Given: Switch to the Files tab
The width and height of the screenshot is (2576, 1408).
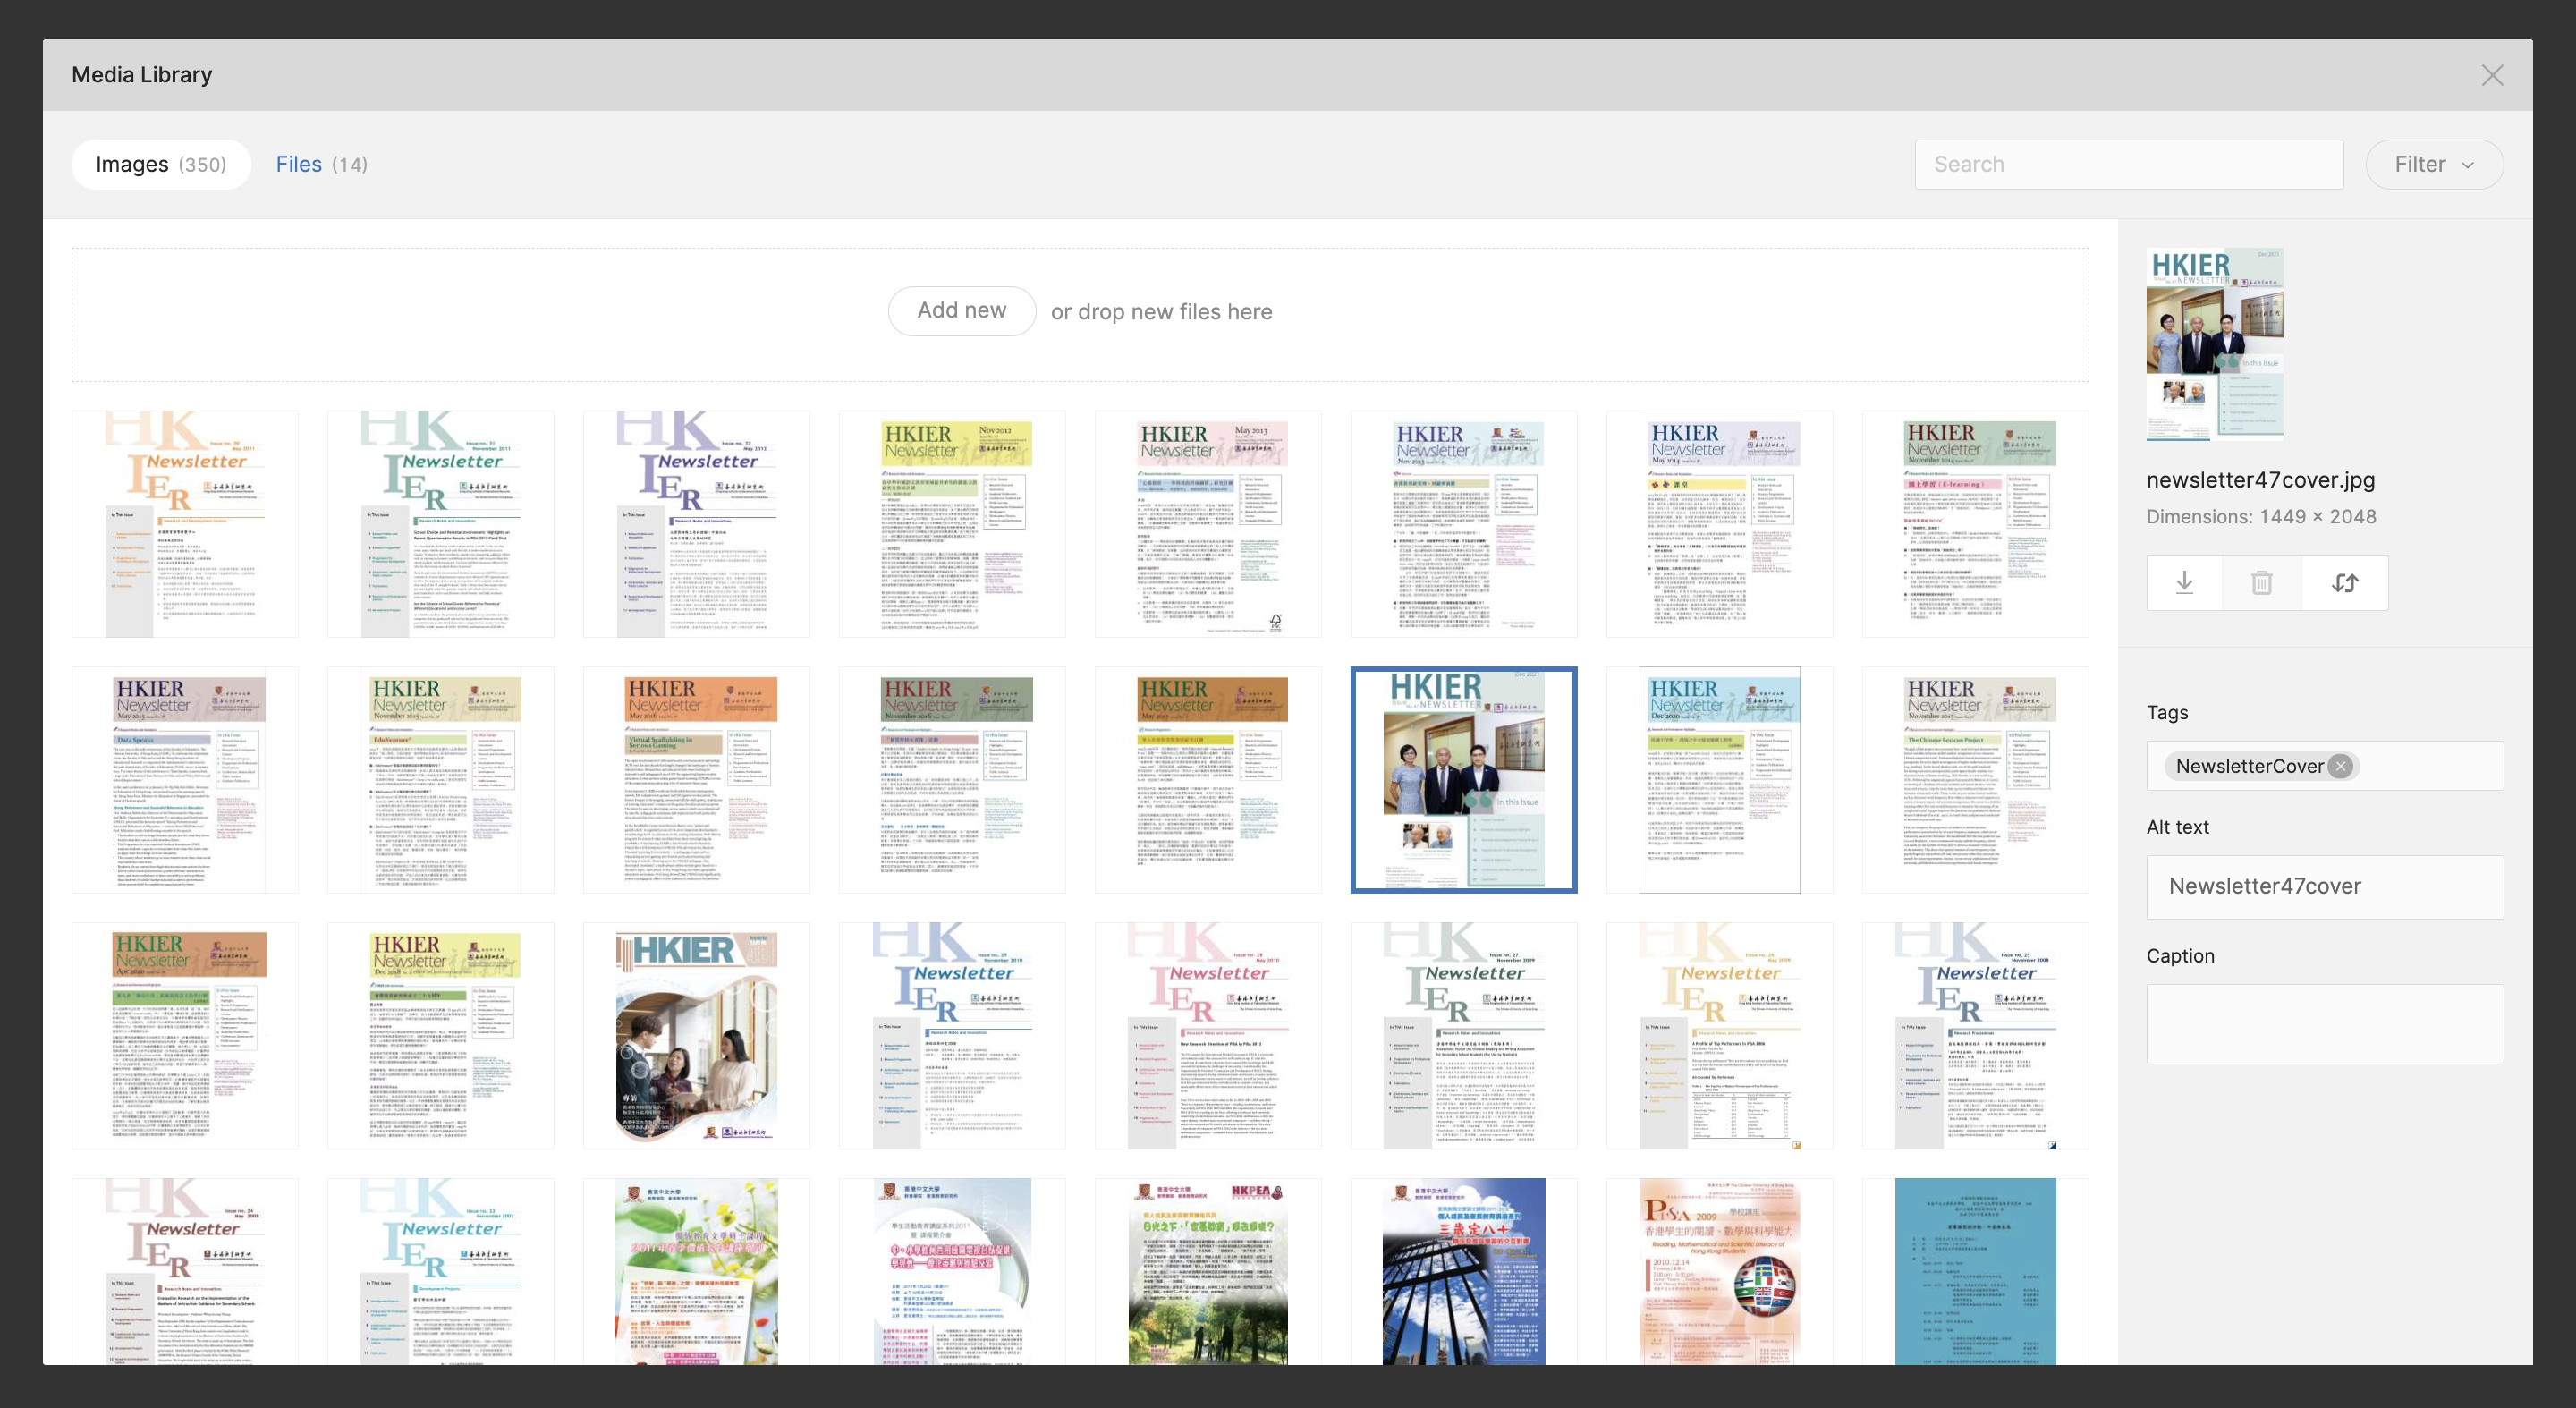Looking at the screenshot, I should (x=321, y=164).
